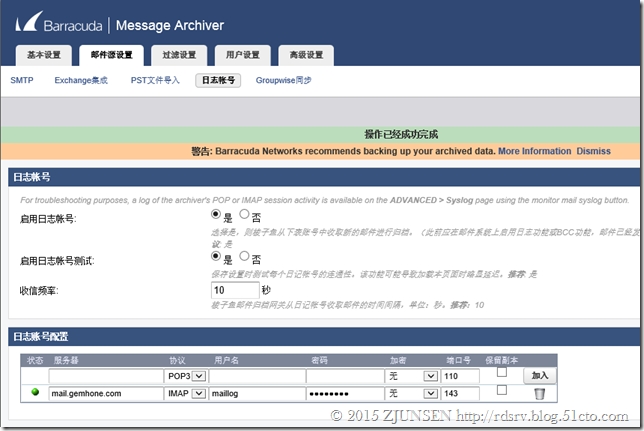
Task: Click the 操作已经成功完成 status message
Action: click(401, 134)
